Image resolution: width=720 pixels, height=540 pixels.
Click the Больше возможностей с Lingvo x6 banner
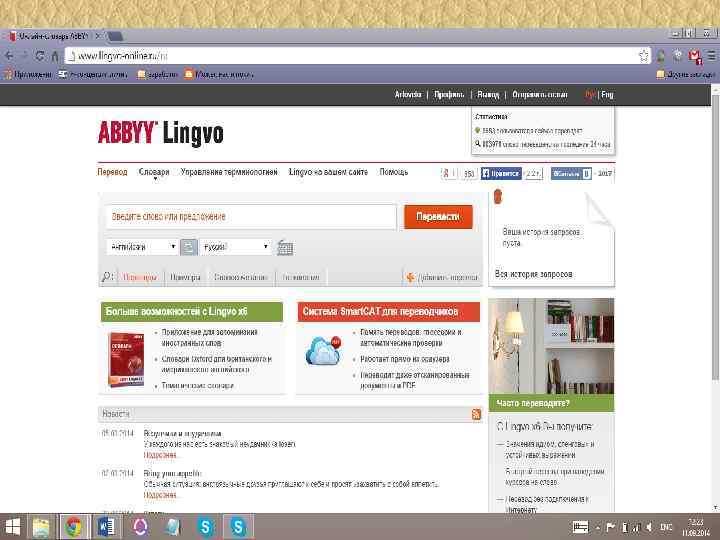192,312
